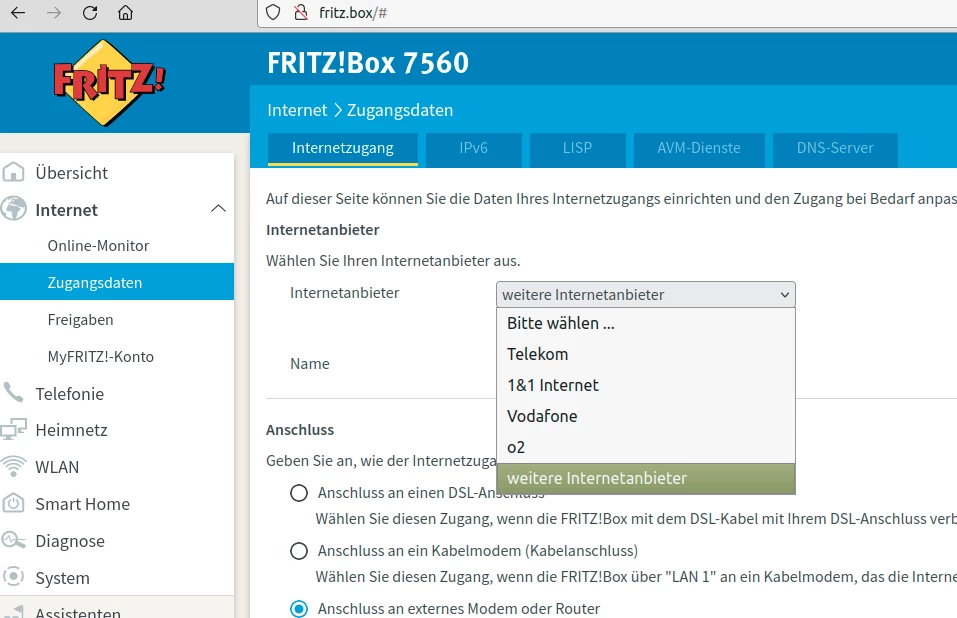The width and height of the screenshot is (957, 618).
Task: Inspect the insecure connection lock icon
Action: coord(300,13)
